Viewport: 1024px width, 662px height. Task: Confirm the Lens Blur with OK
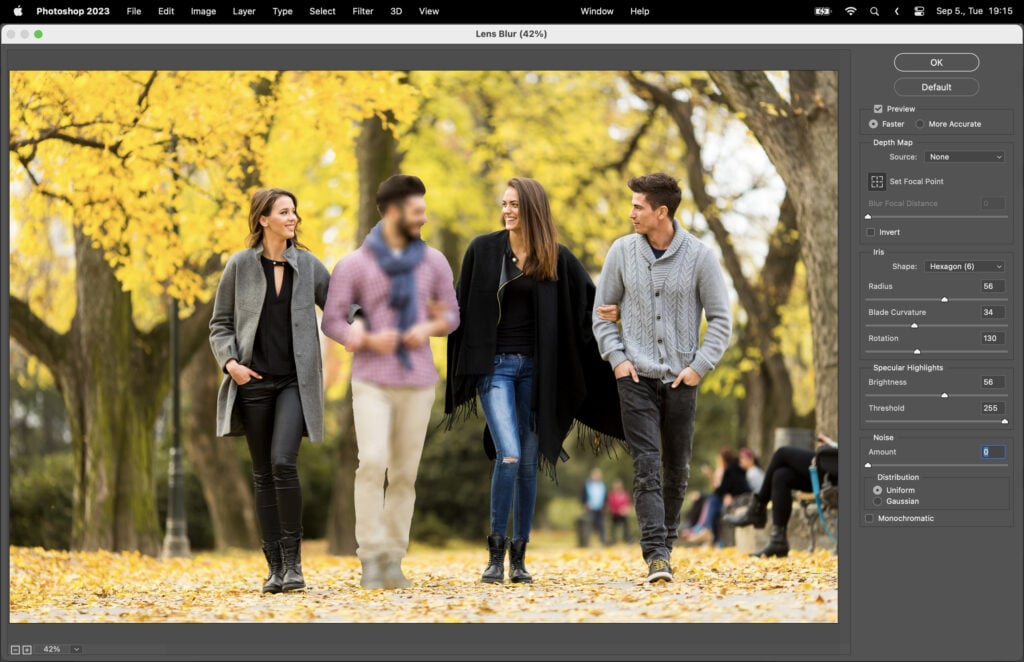tap(936, 62)
